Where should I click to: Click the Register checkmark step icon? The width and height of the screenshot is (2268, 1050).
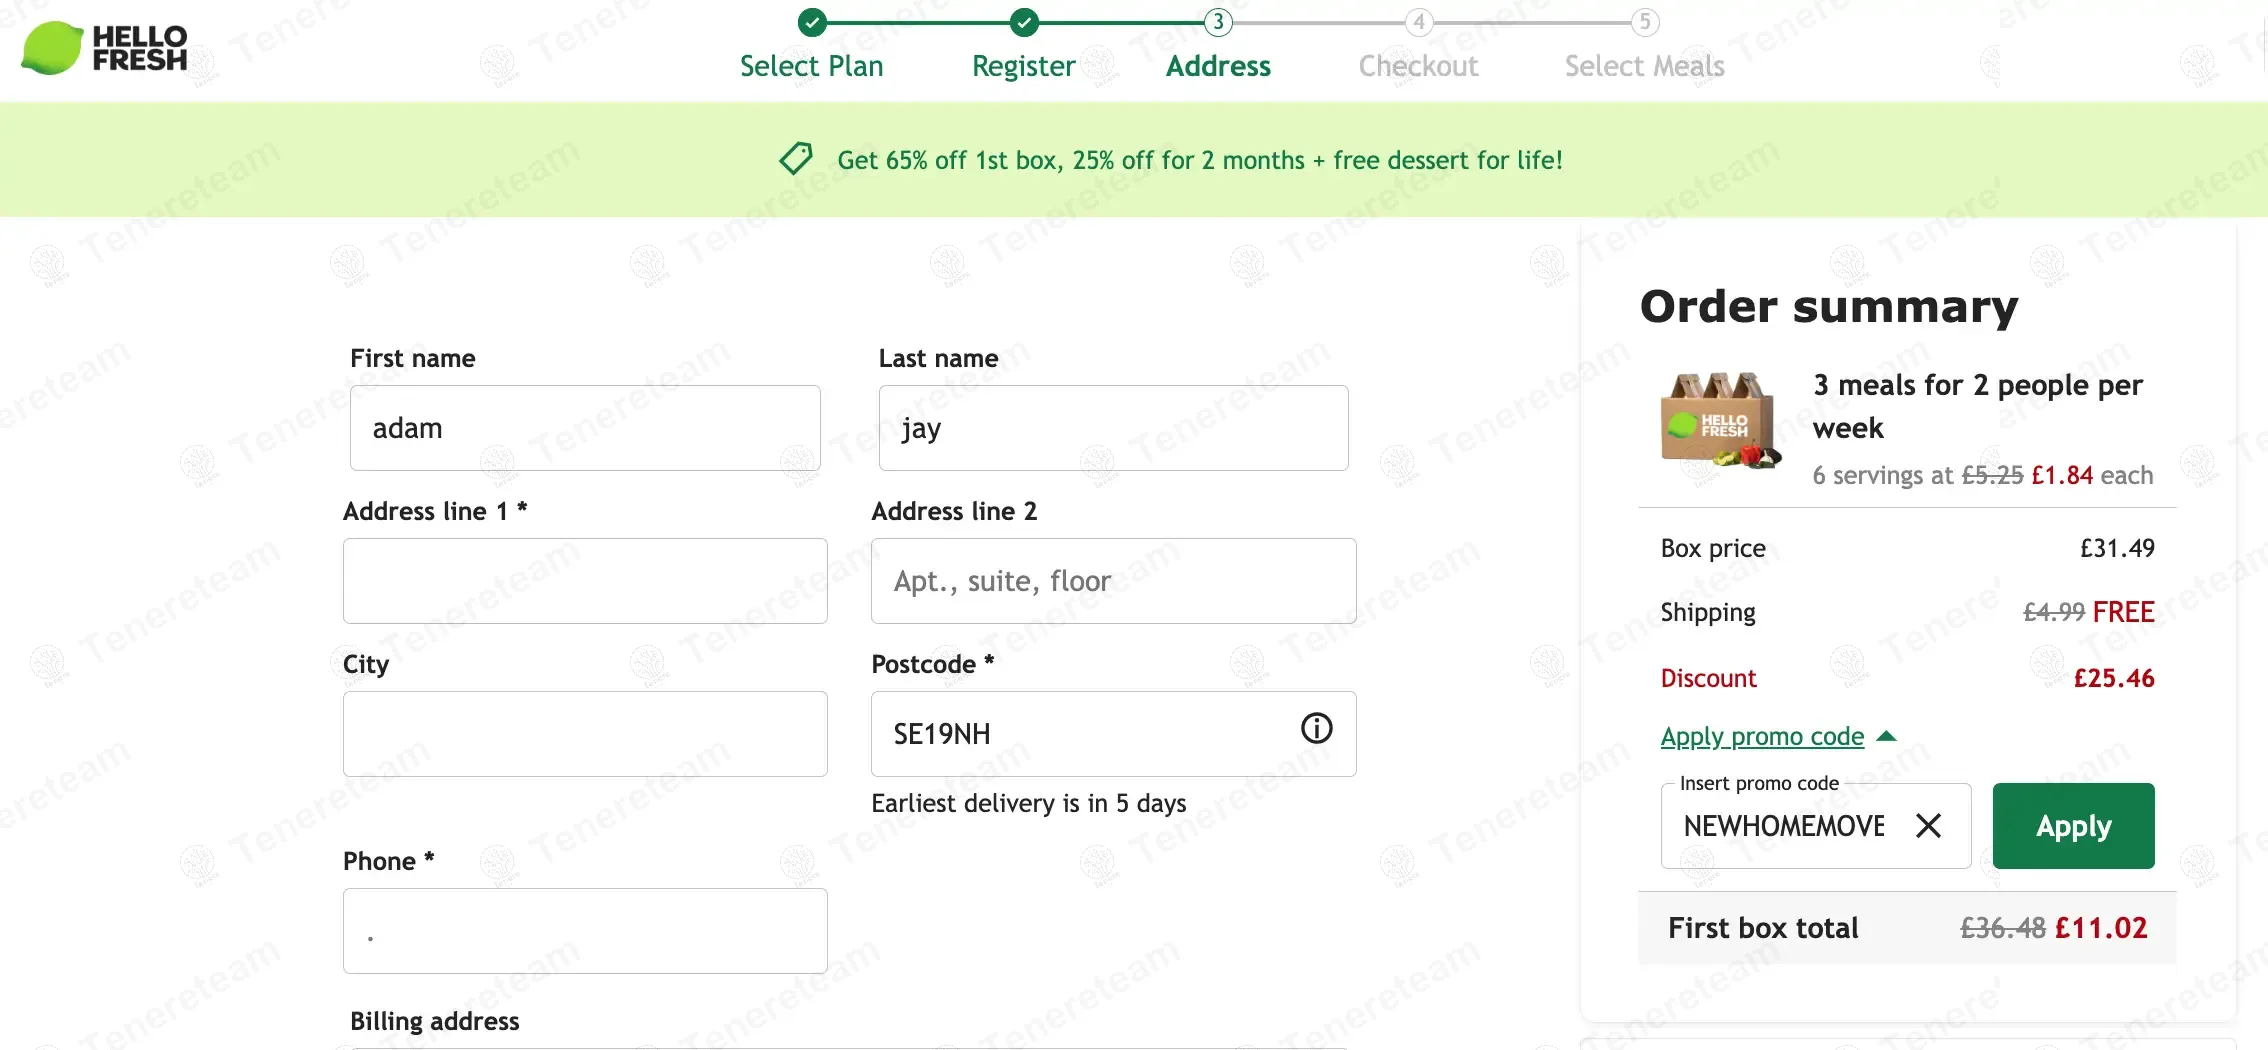coord(1024,21)
